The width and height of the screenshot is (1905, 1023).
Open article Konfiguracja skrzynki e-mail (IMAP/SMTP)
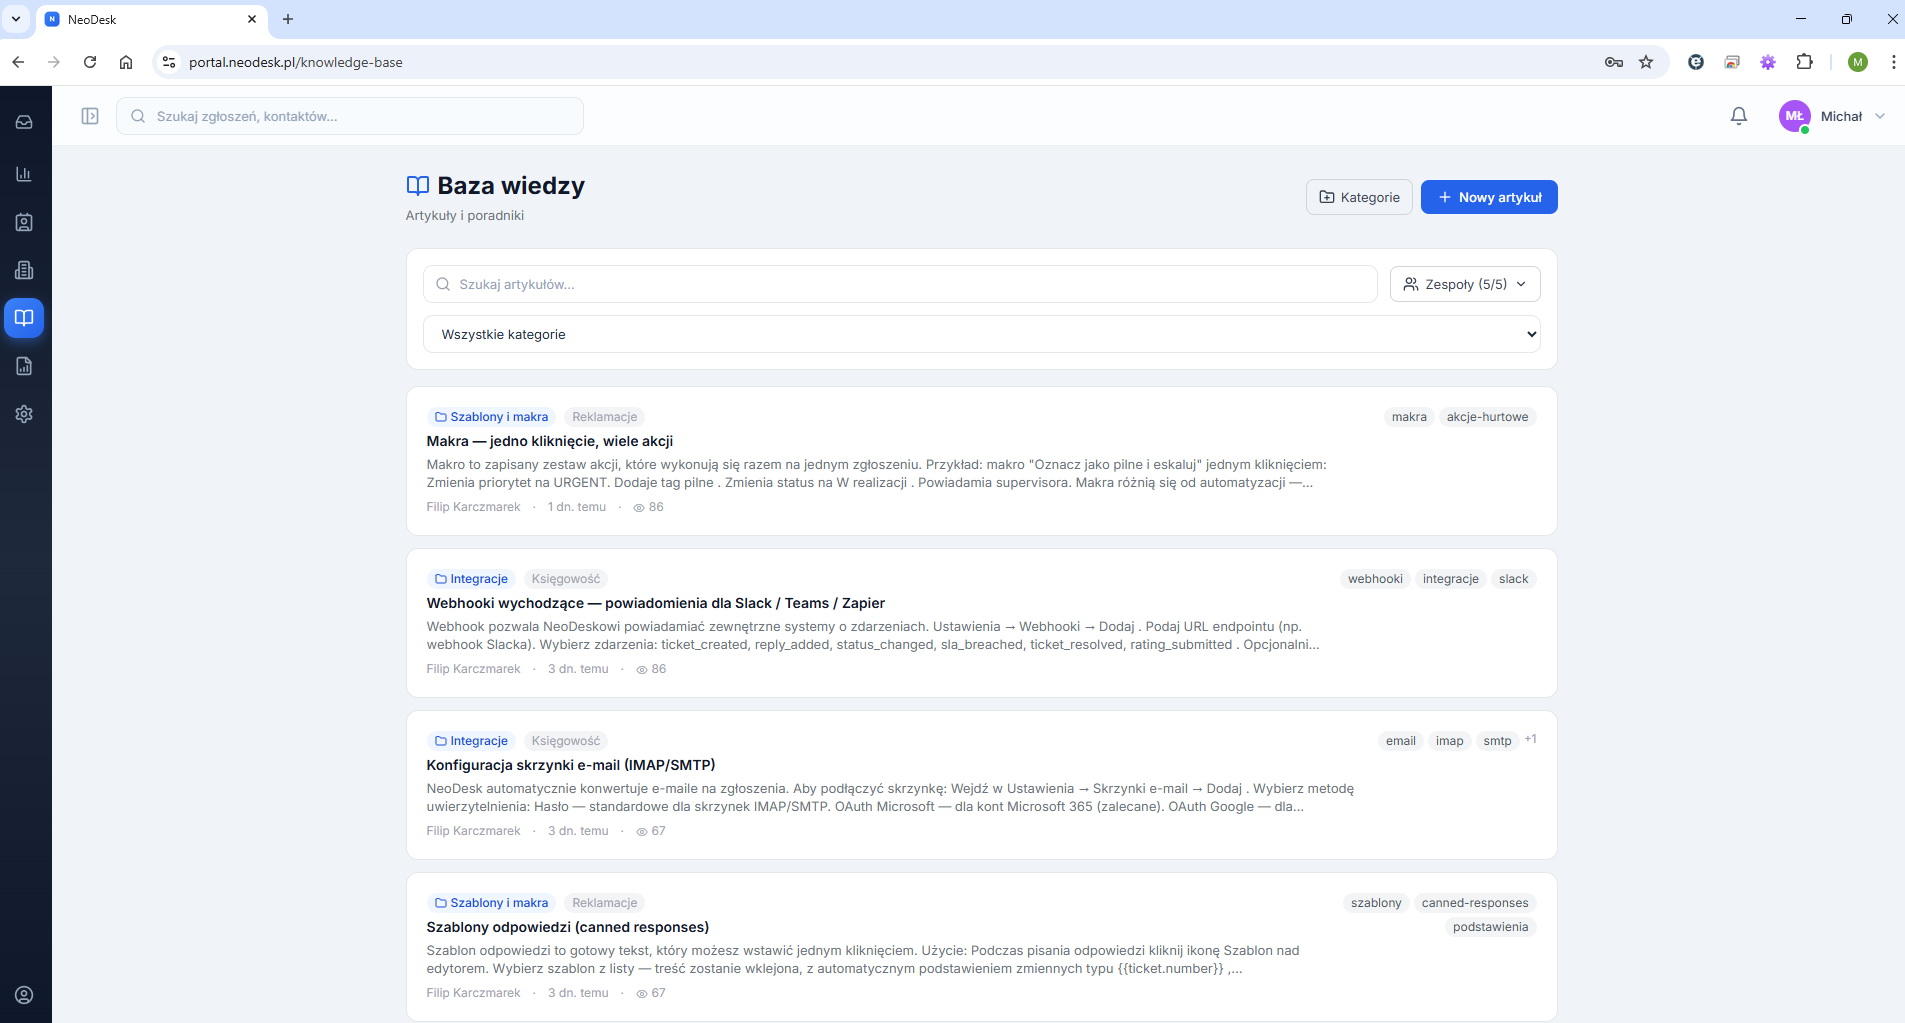pyautogui.click(x=571, y=765)
